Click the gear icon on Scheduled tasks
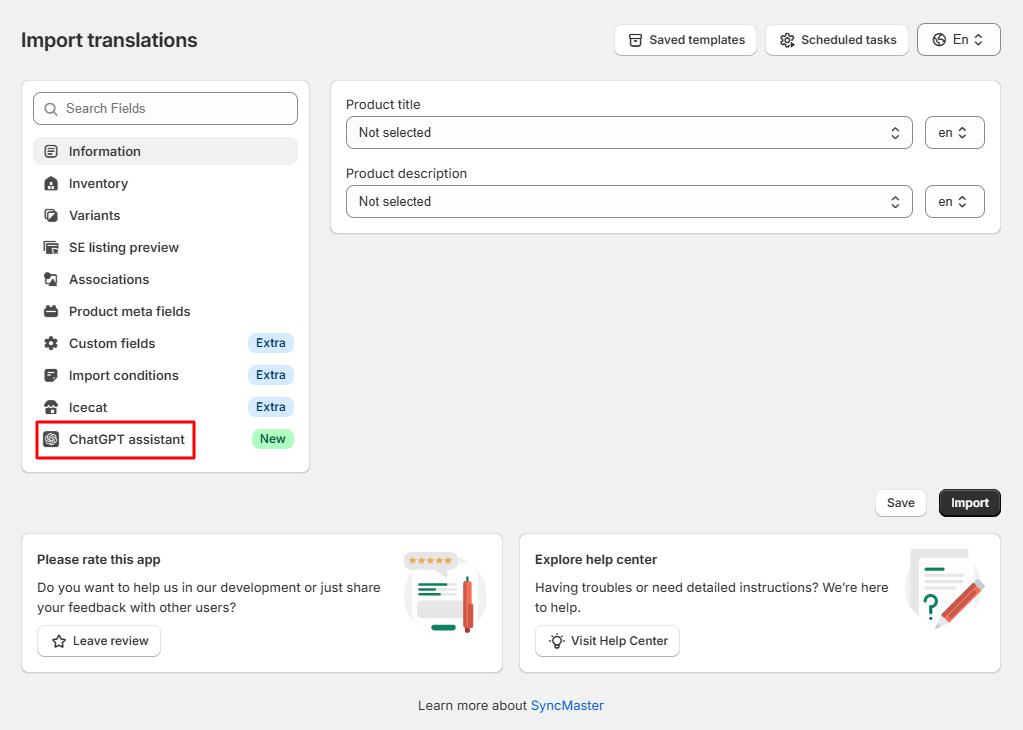Image resolution: width=1023 pixels, height=730 pixels. point(787,40)
